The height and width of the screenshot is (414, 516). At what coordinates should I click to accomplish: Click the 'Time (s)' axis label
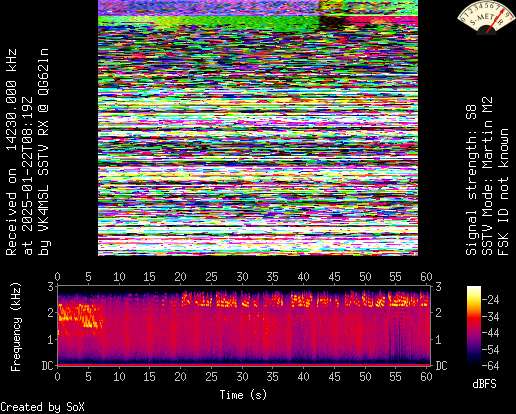(x=243, y=395)
